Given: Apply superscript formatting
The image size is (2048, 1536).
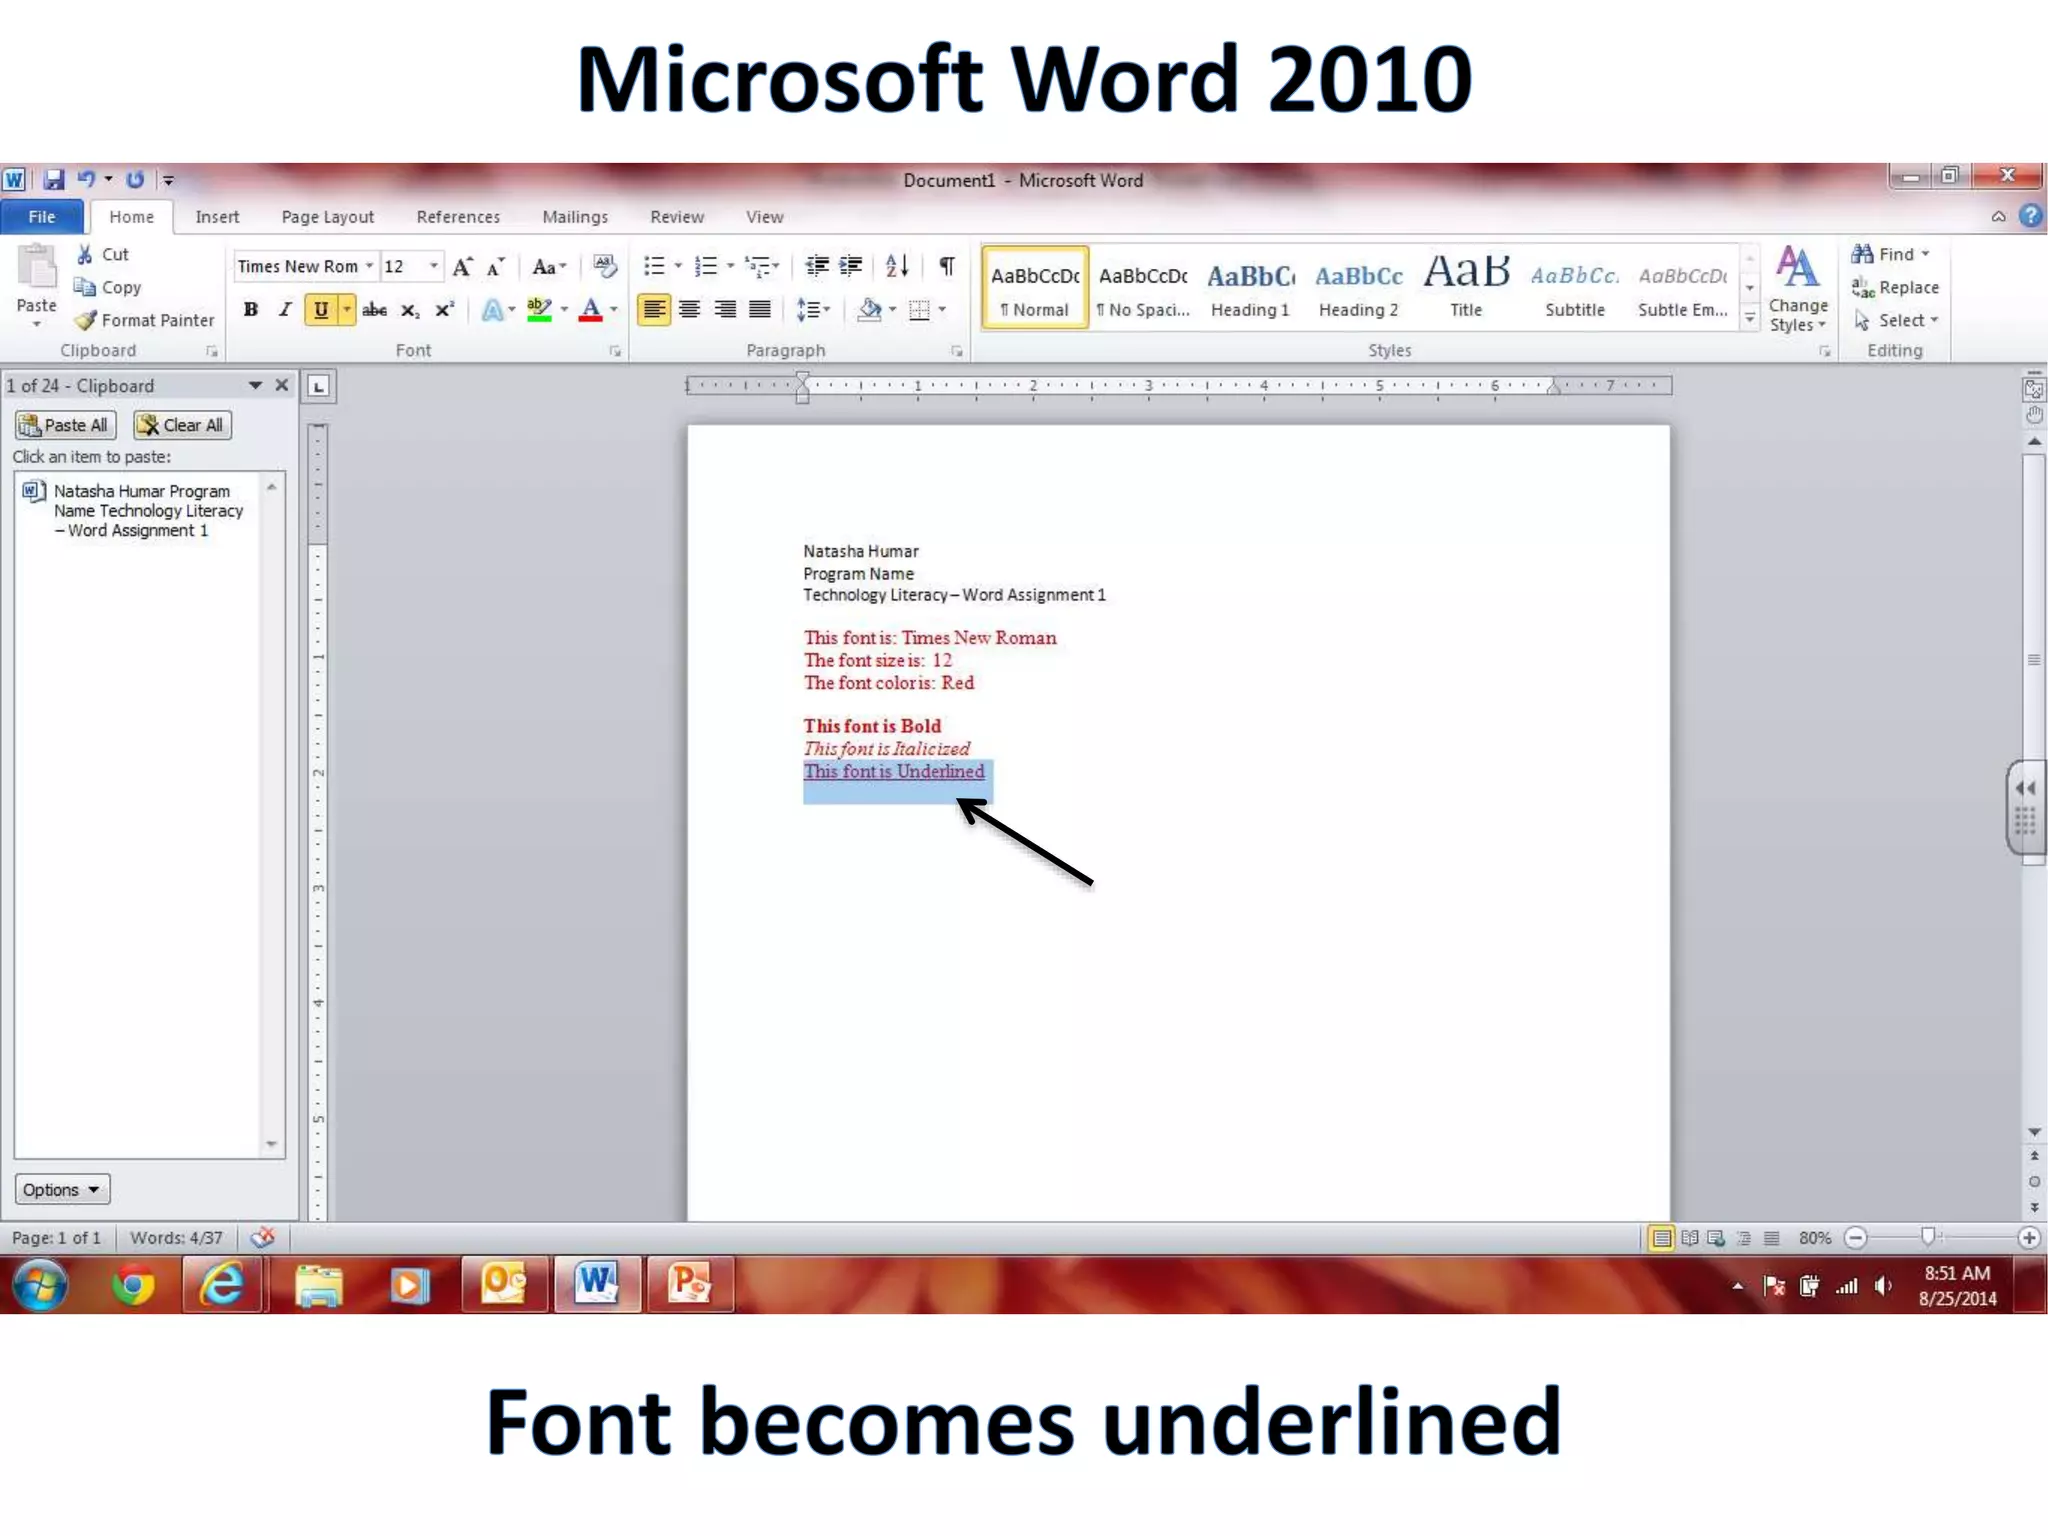Looking at the screenshot, I should (444, 310).
